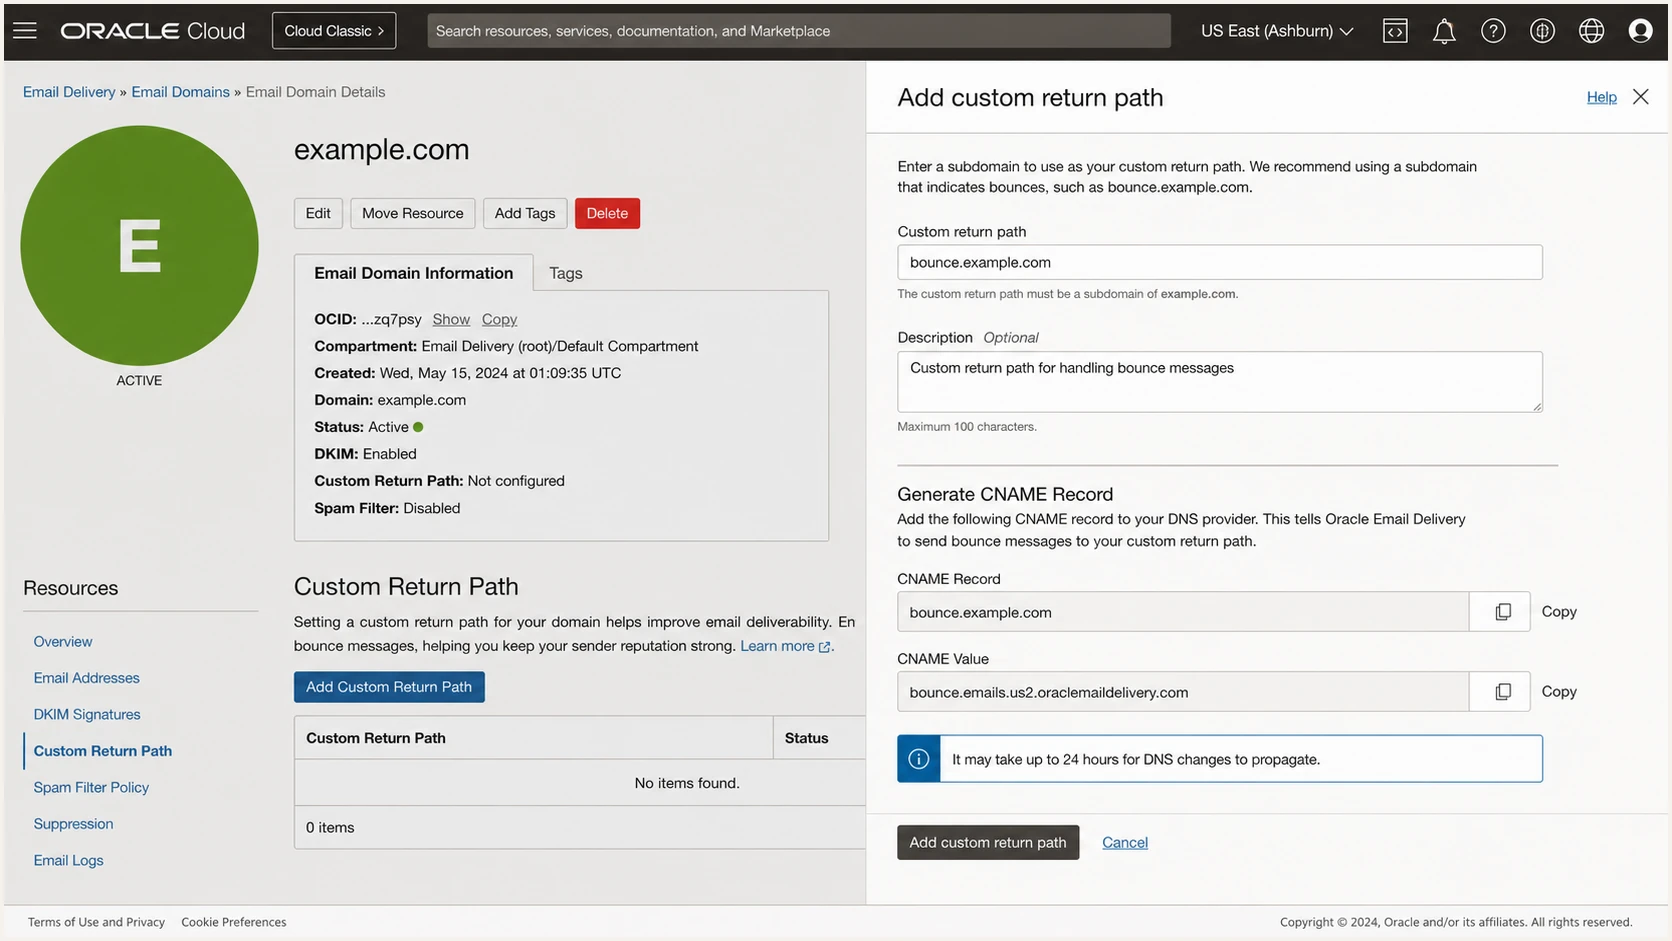
Task: Open the Learn more link
Action: click(x=785, y=646)
